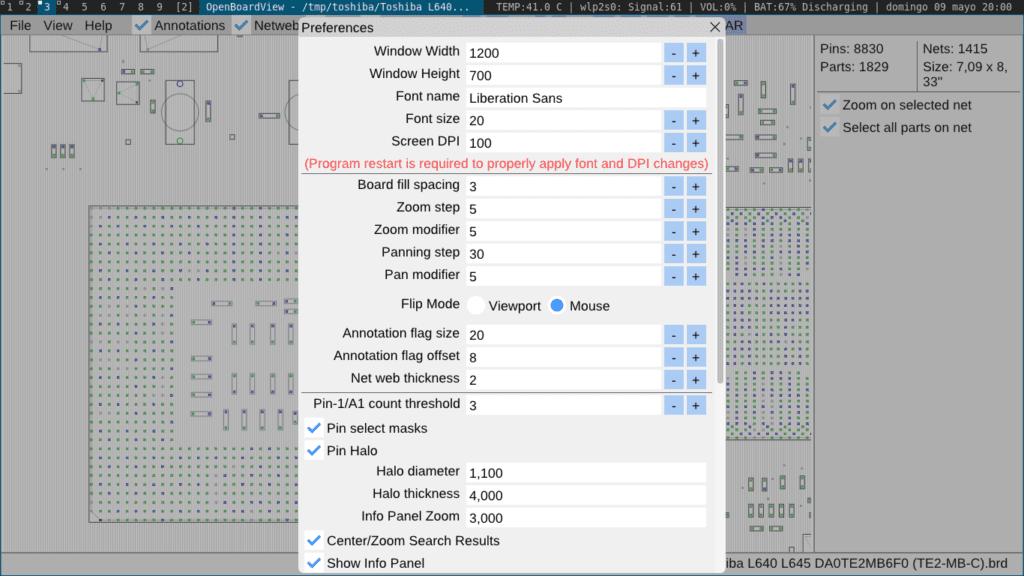Toggle Select all parts on net
Screen dimensions: 1024x576
(829, 127)
